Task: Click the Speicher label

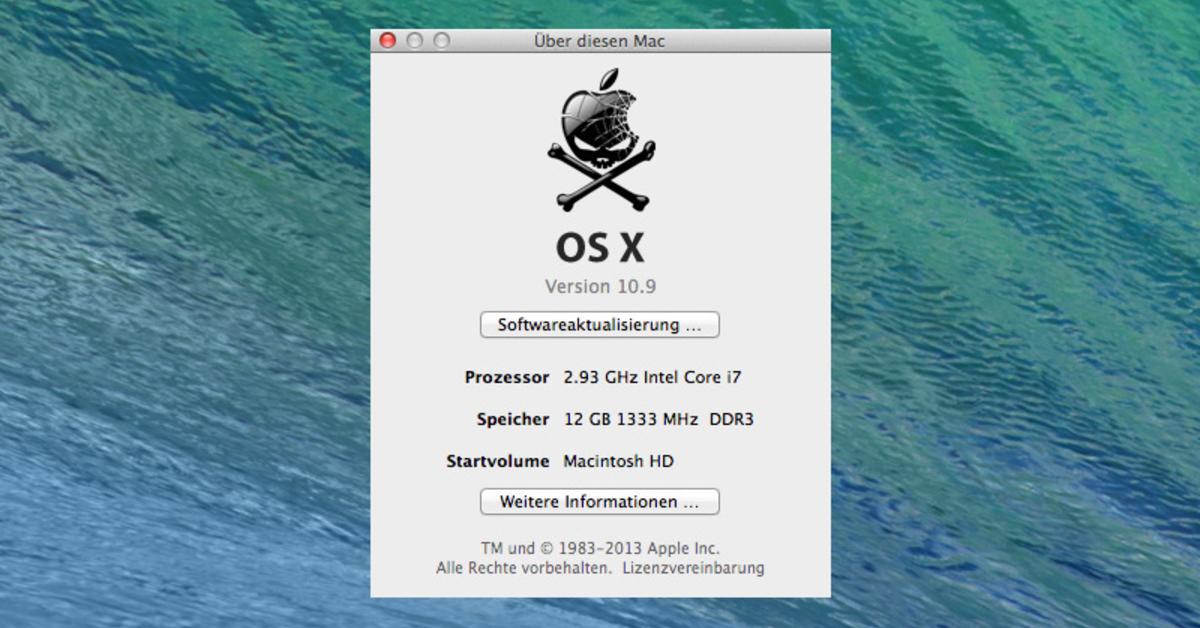Action: pyautogui.click(x=513, y=419)
